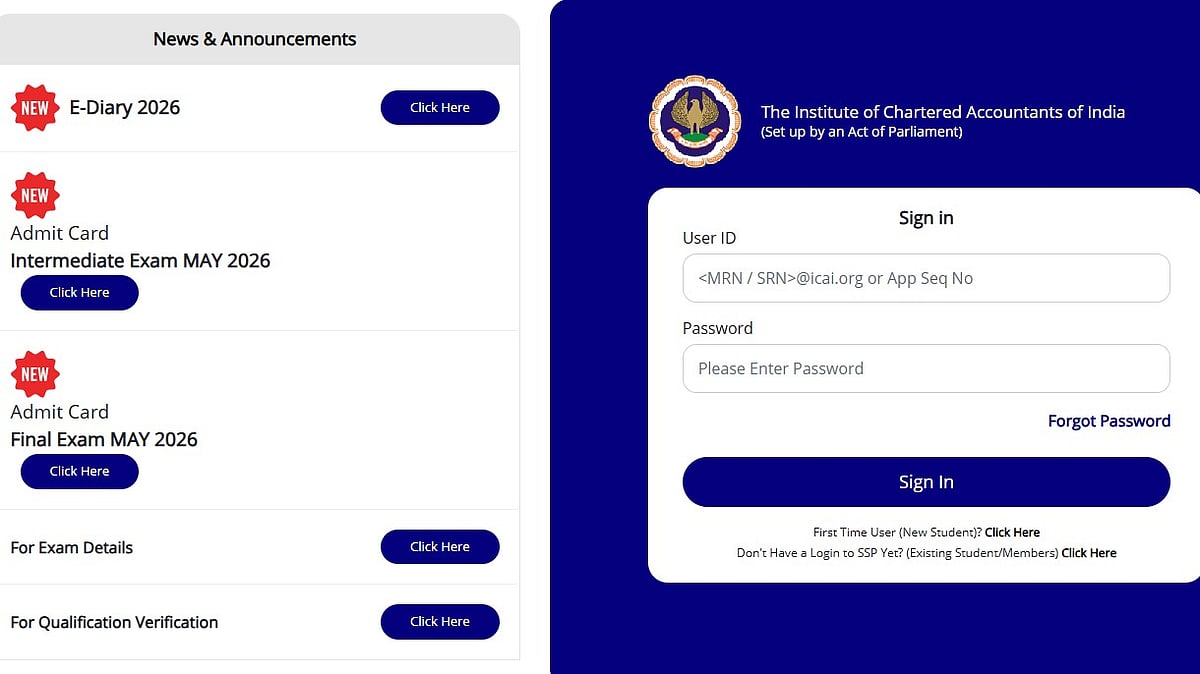
Task: Click the News & Announcements header
Action: pyautogui.click(x=255, y=40)
